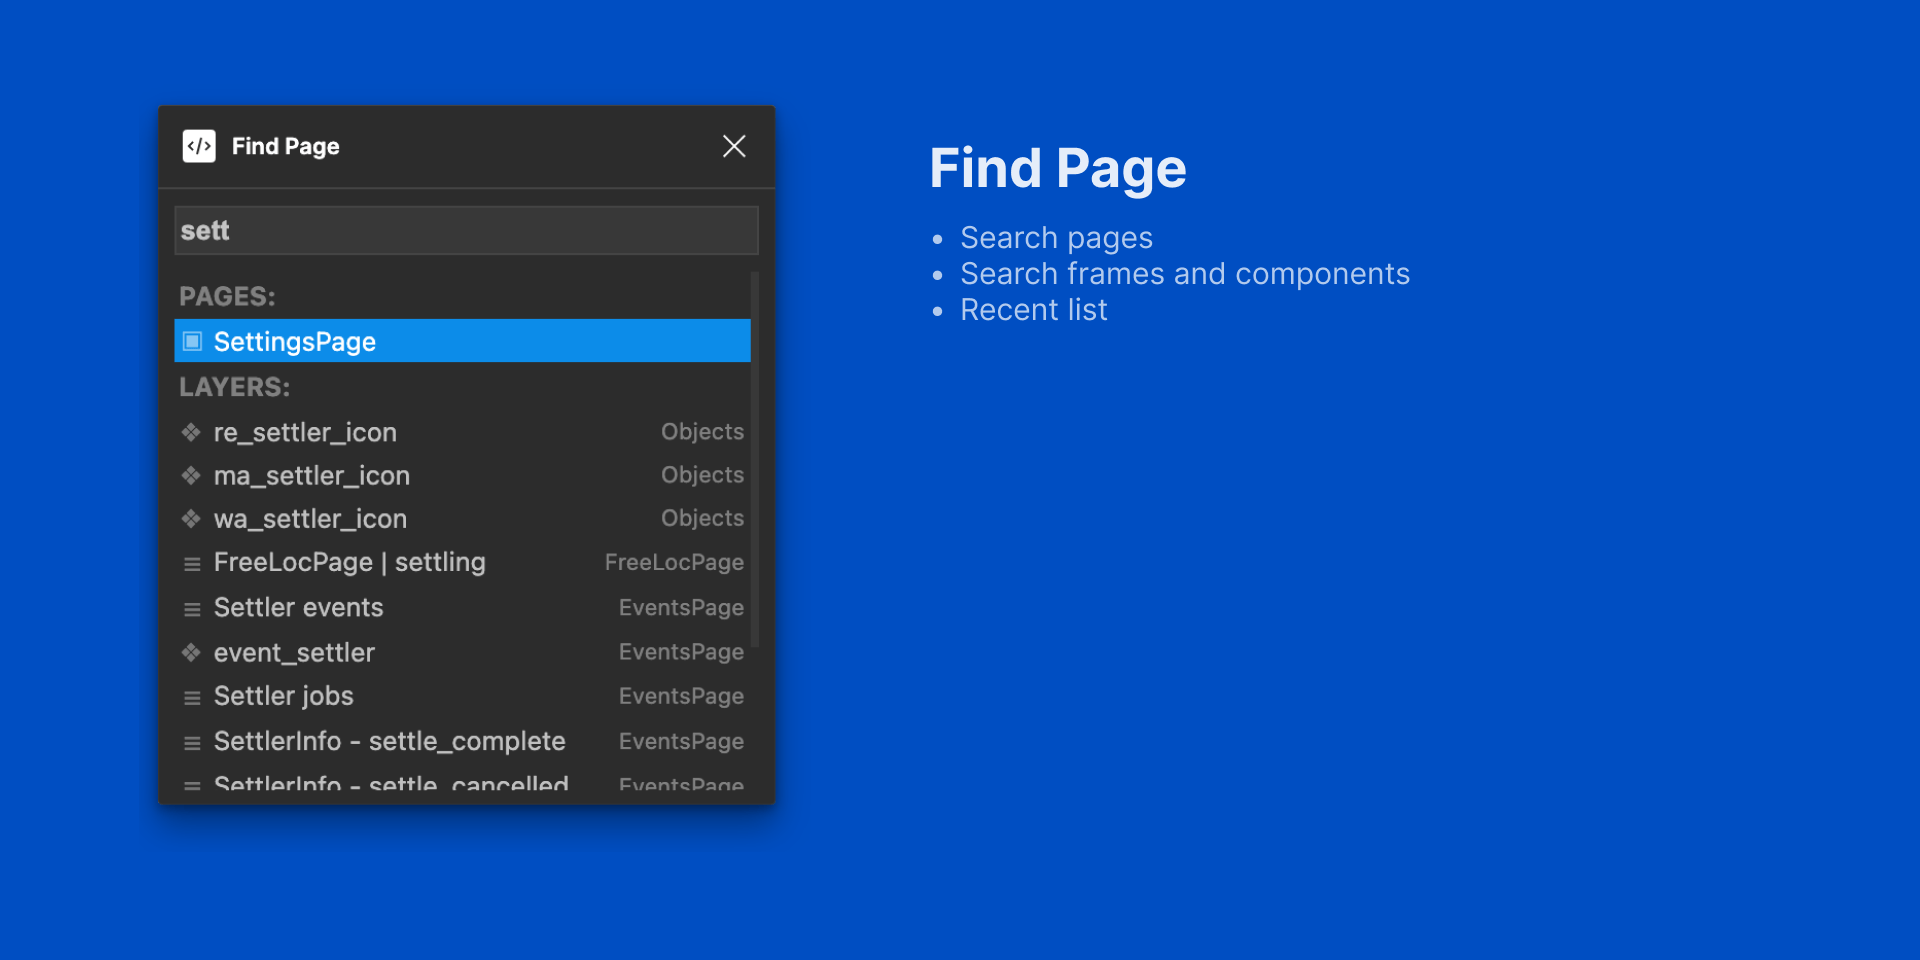
Task: Click the 'Search pages' bullet text
Action: coord(1056,238)
